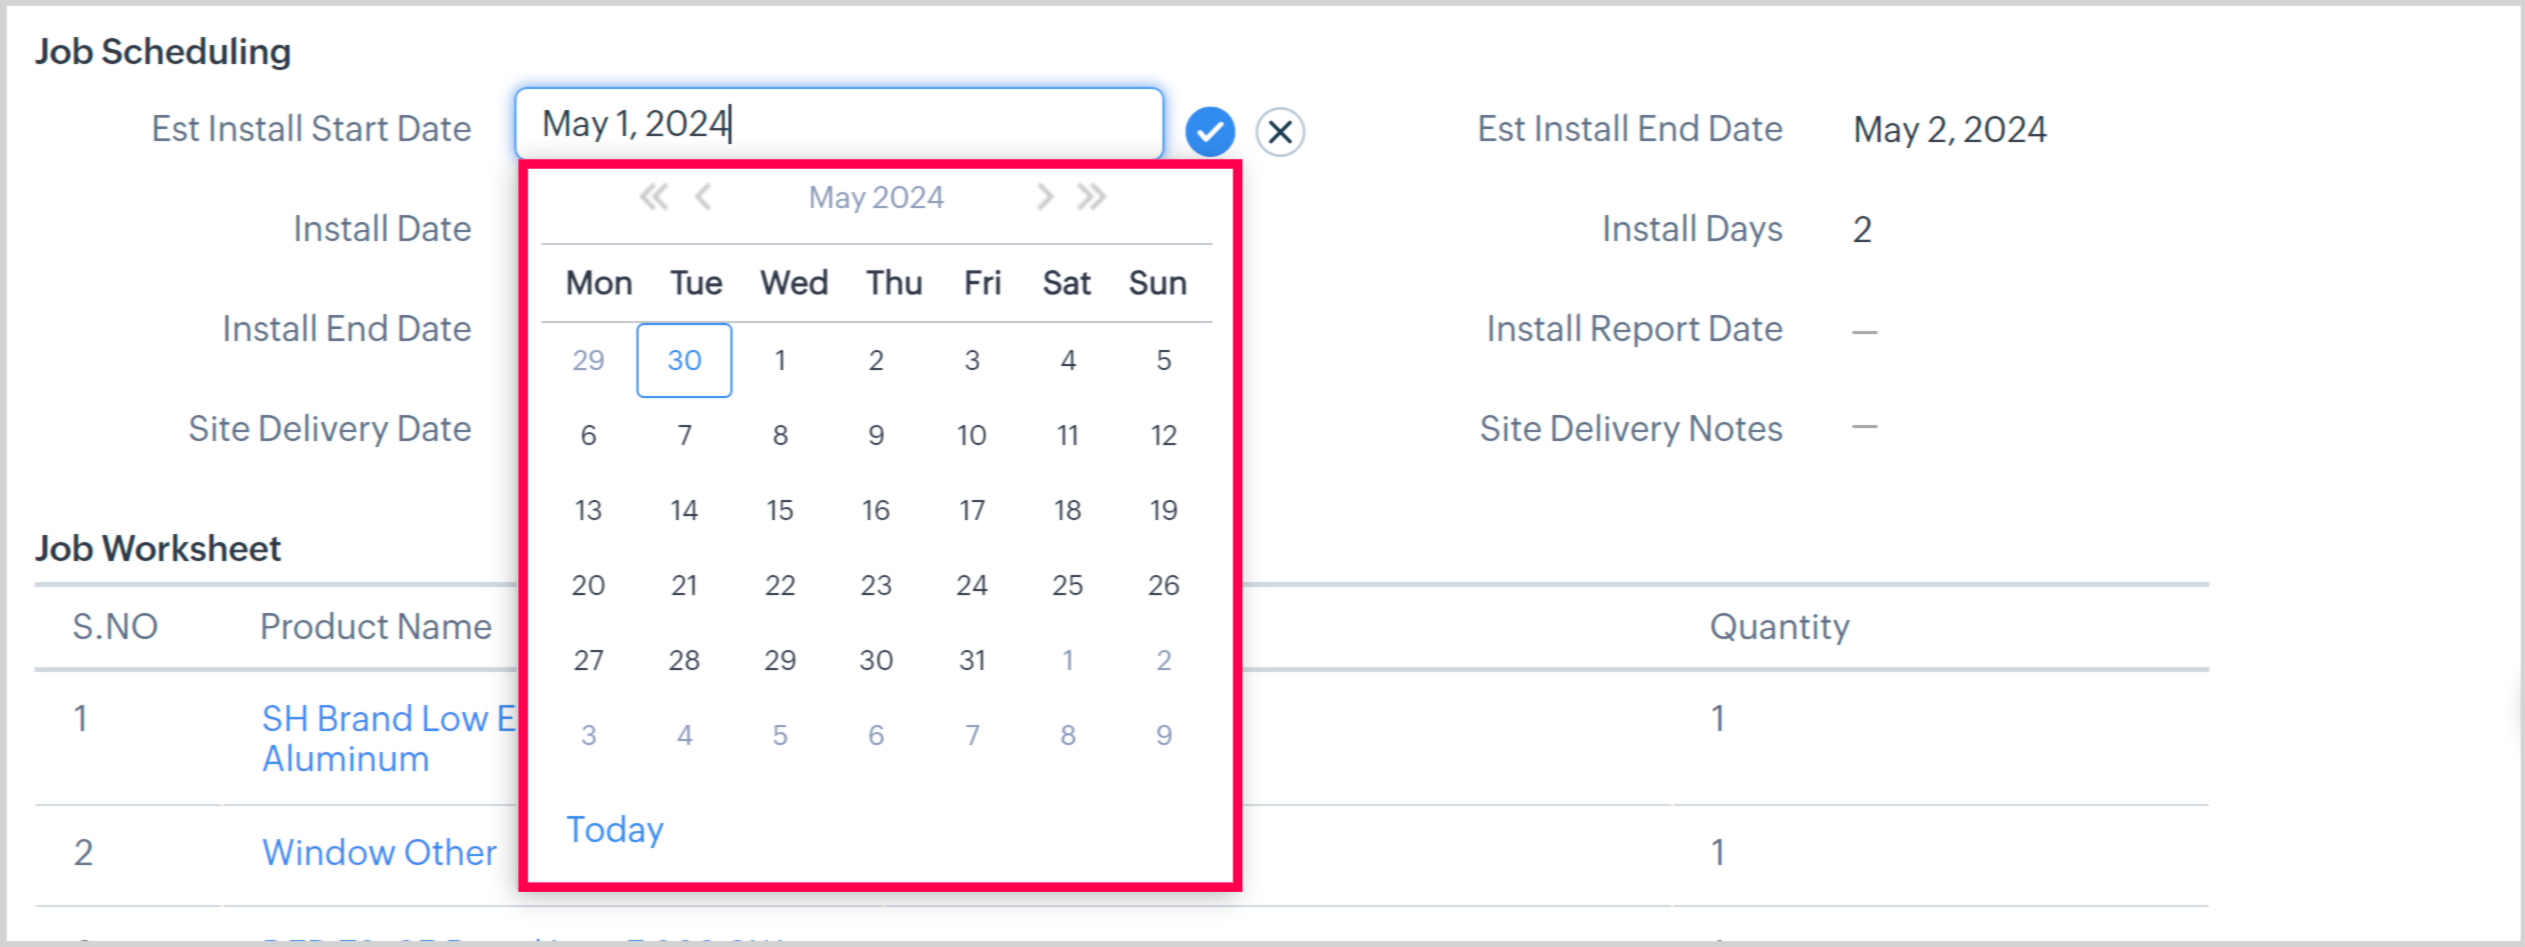Go to previous month in calendar
This screenshot has width=2525, height=947.
tap(704, 197)
